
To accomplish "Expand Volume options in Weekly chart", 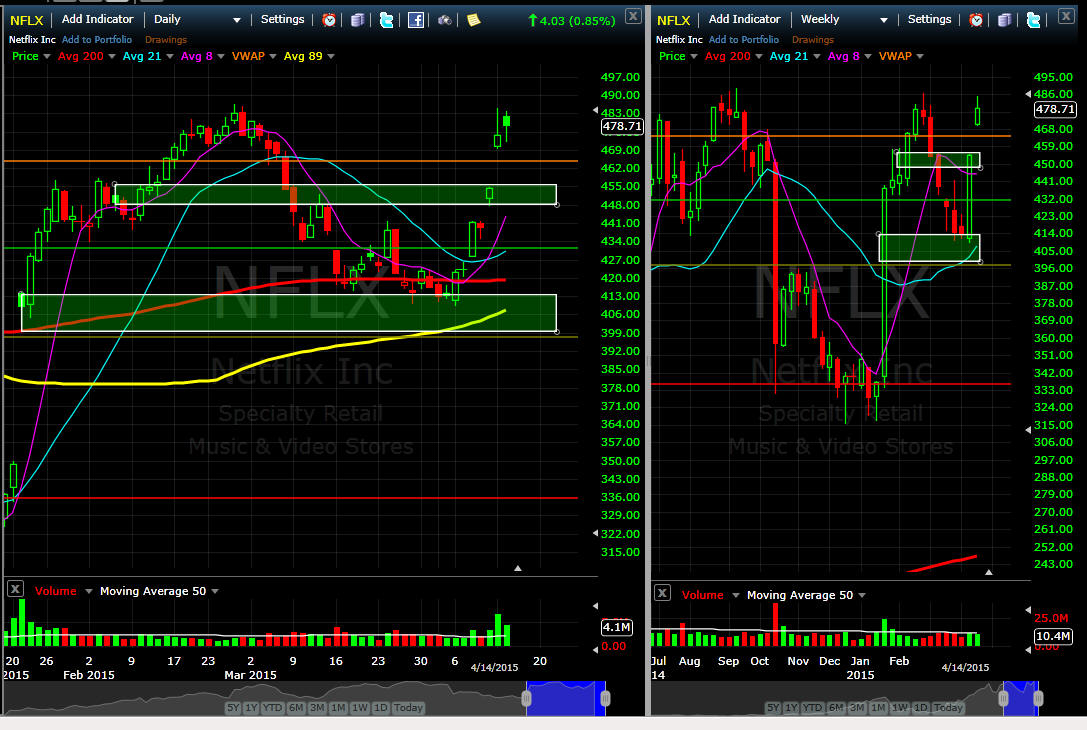I will coord(736,595).
